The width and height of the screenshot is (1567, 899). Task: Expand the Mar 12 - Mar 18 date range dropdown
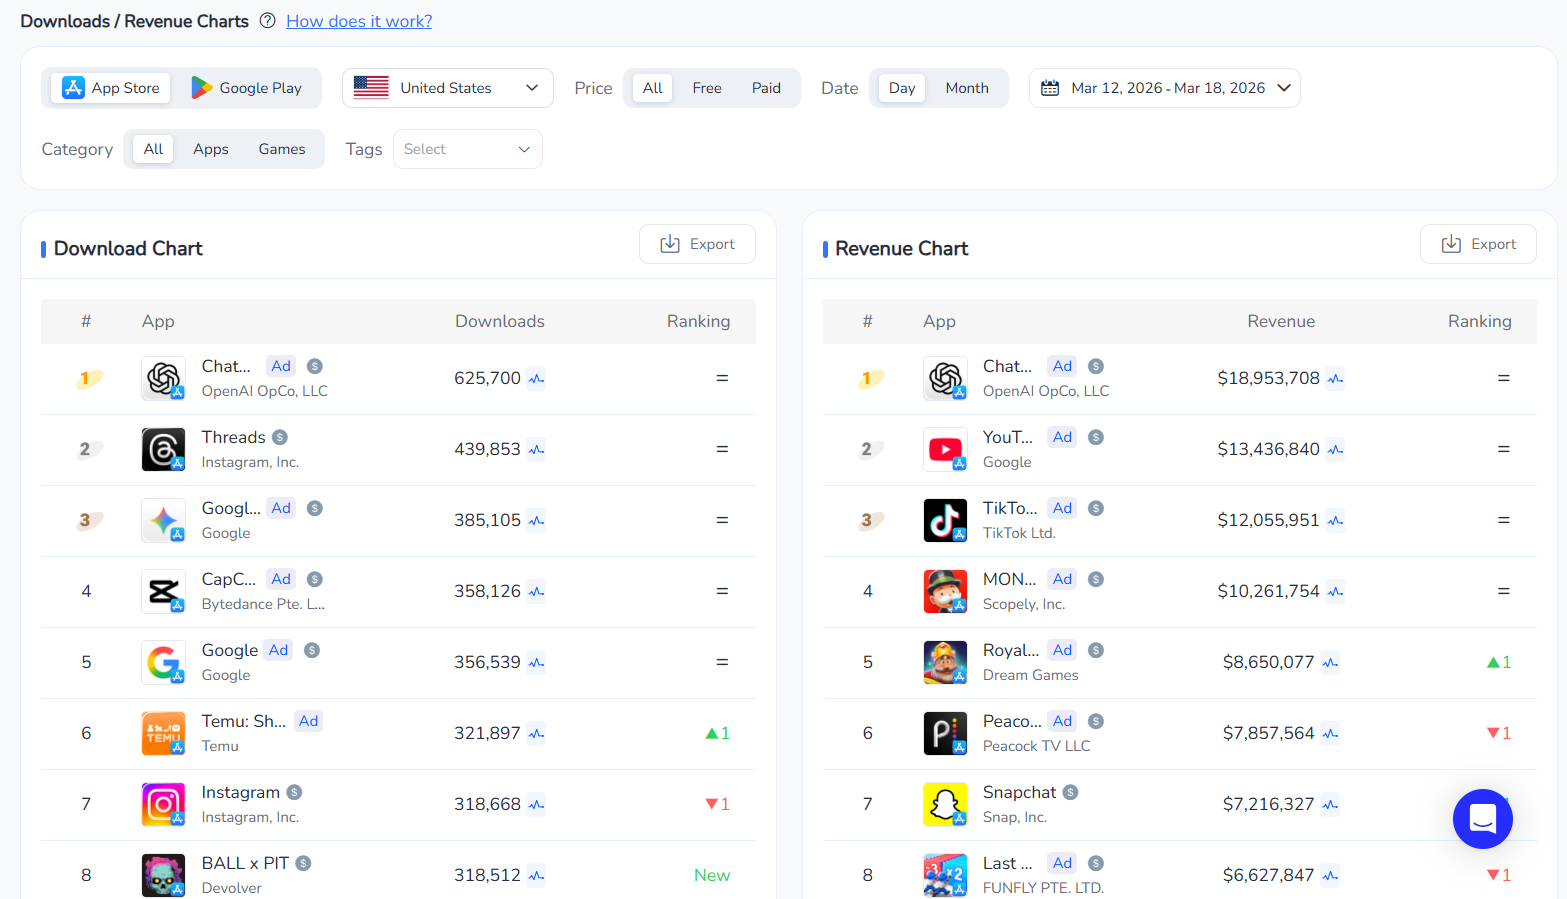1164,87
